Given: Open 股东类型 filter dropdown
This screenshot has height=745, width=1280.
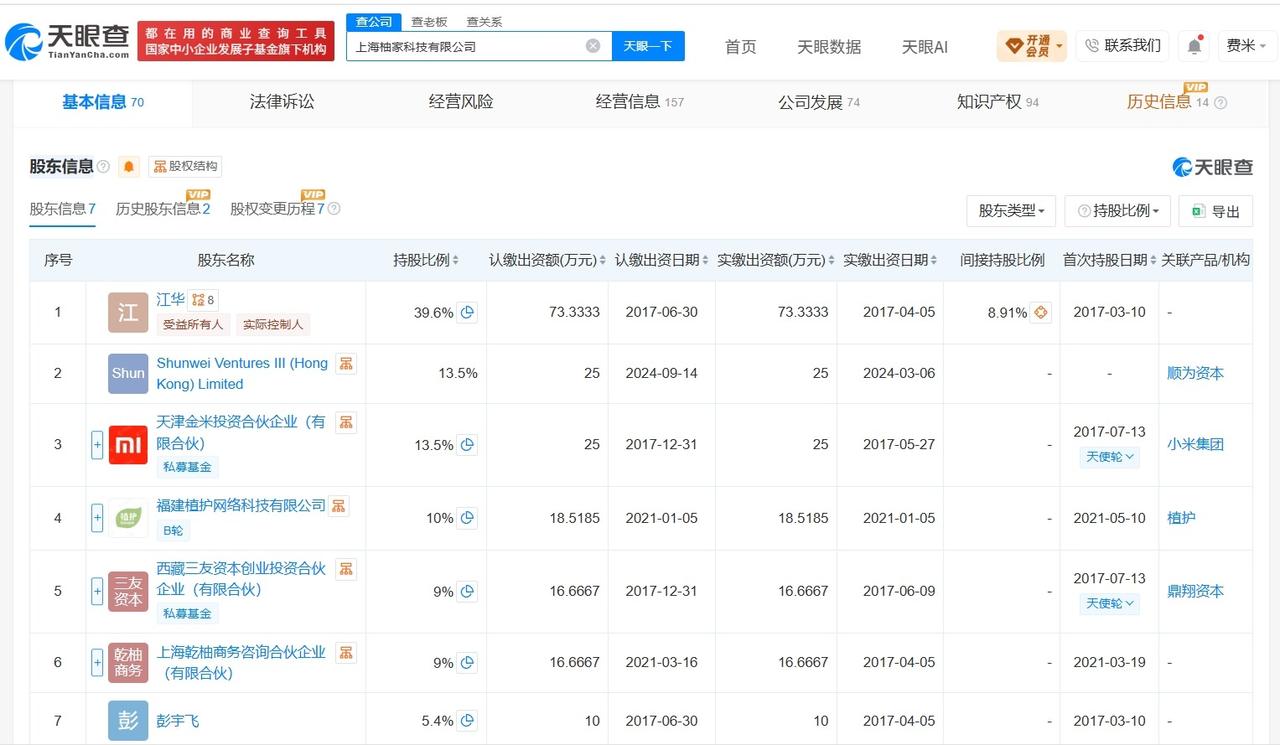Looking at the screenshot, I should [1011, 211].
